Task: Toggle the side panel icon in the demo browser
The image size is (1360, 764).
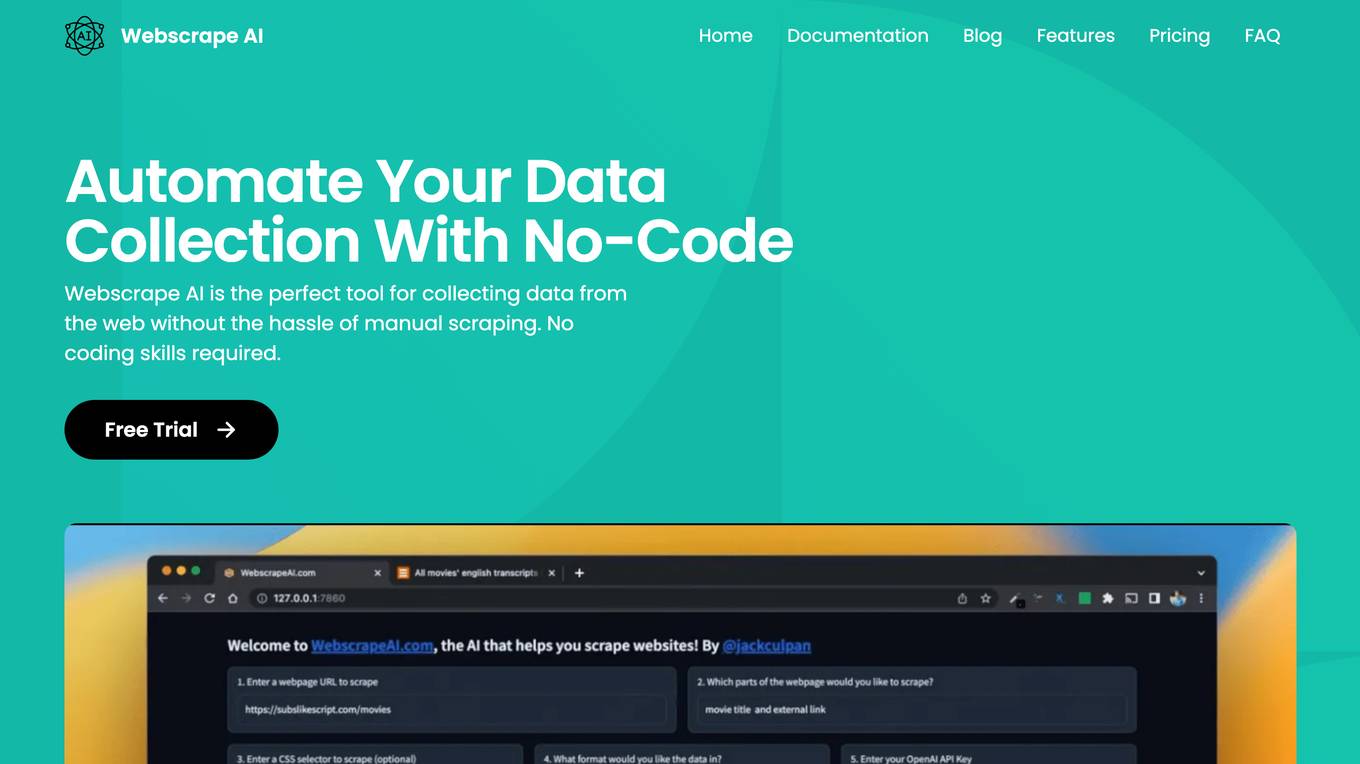Action: coord(1154,599)
